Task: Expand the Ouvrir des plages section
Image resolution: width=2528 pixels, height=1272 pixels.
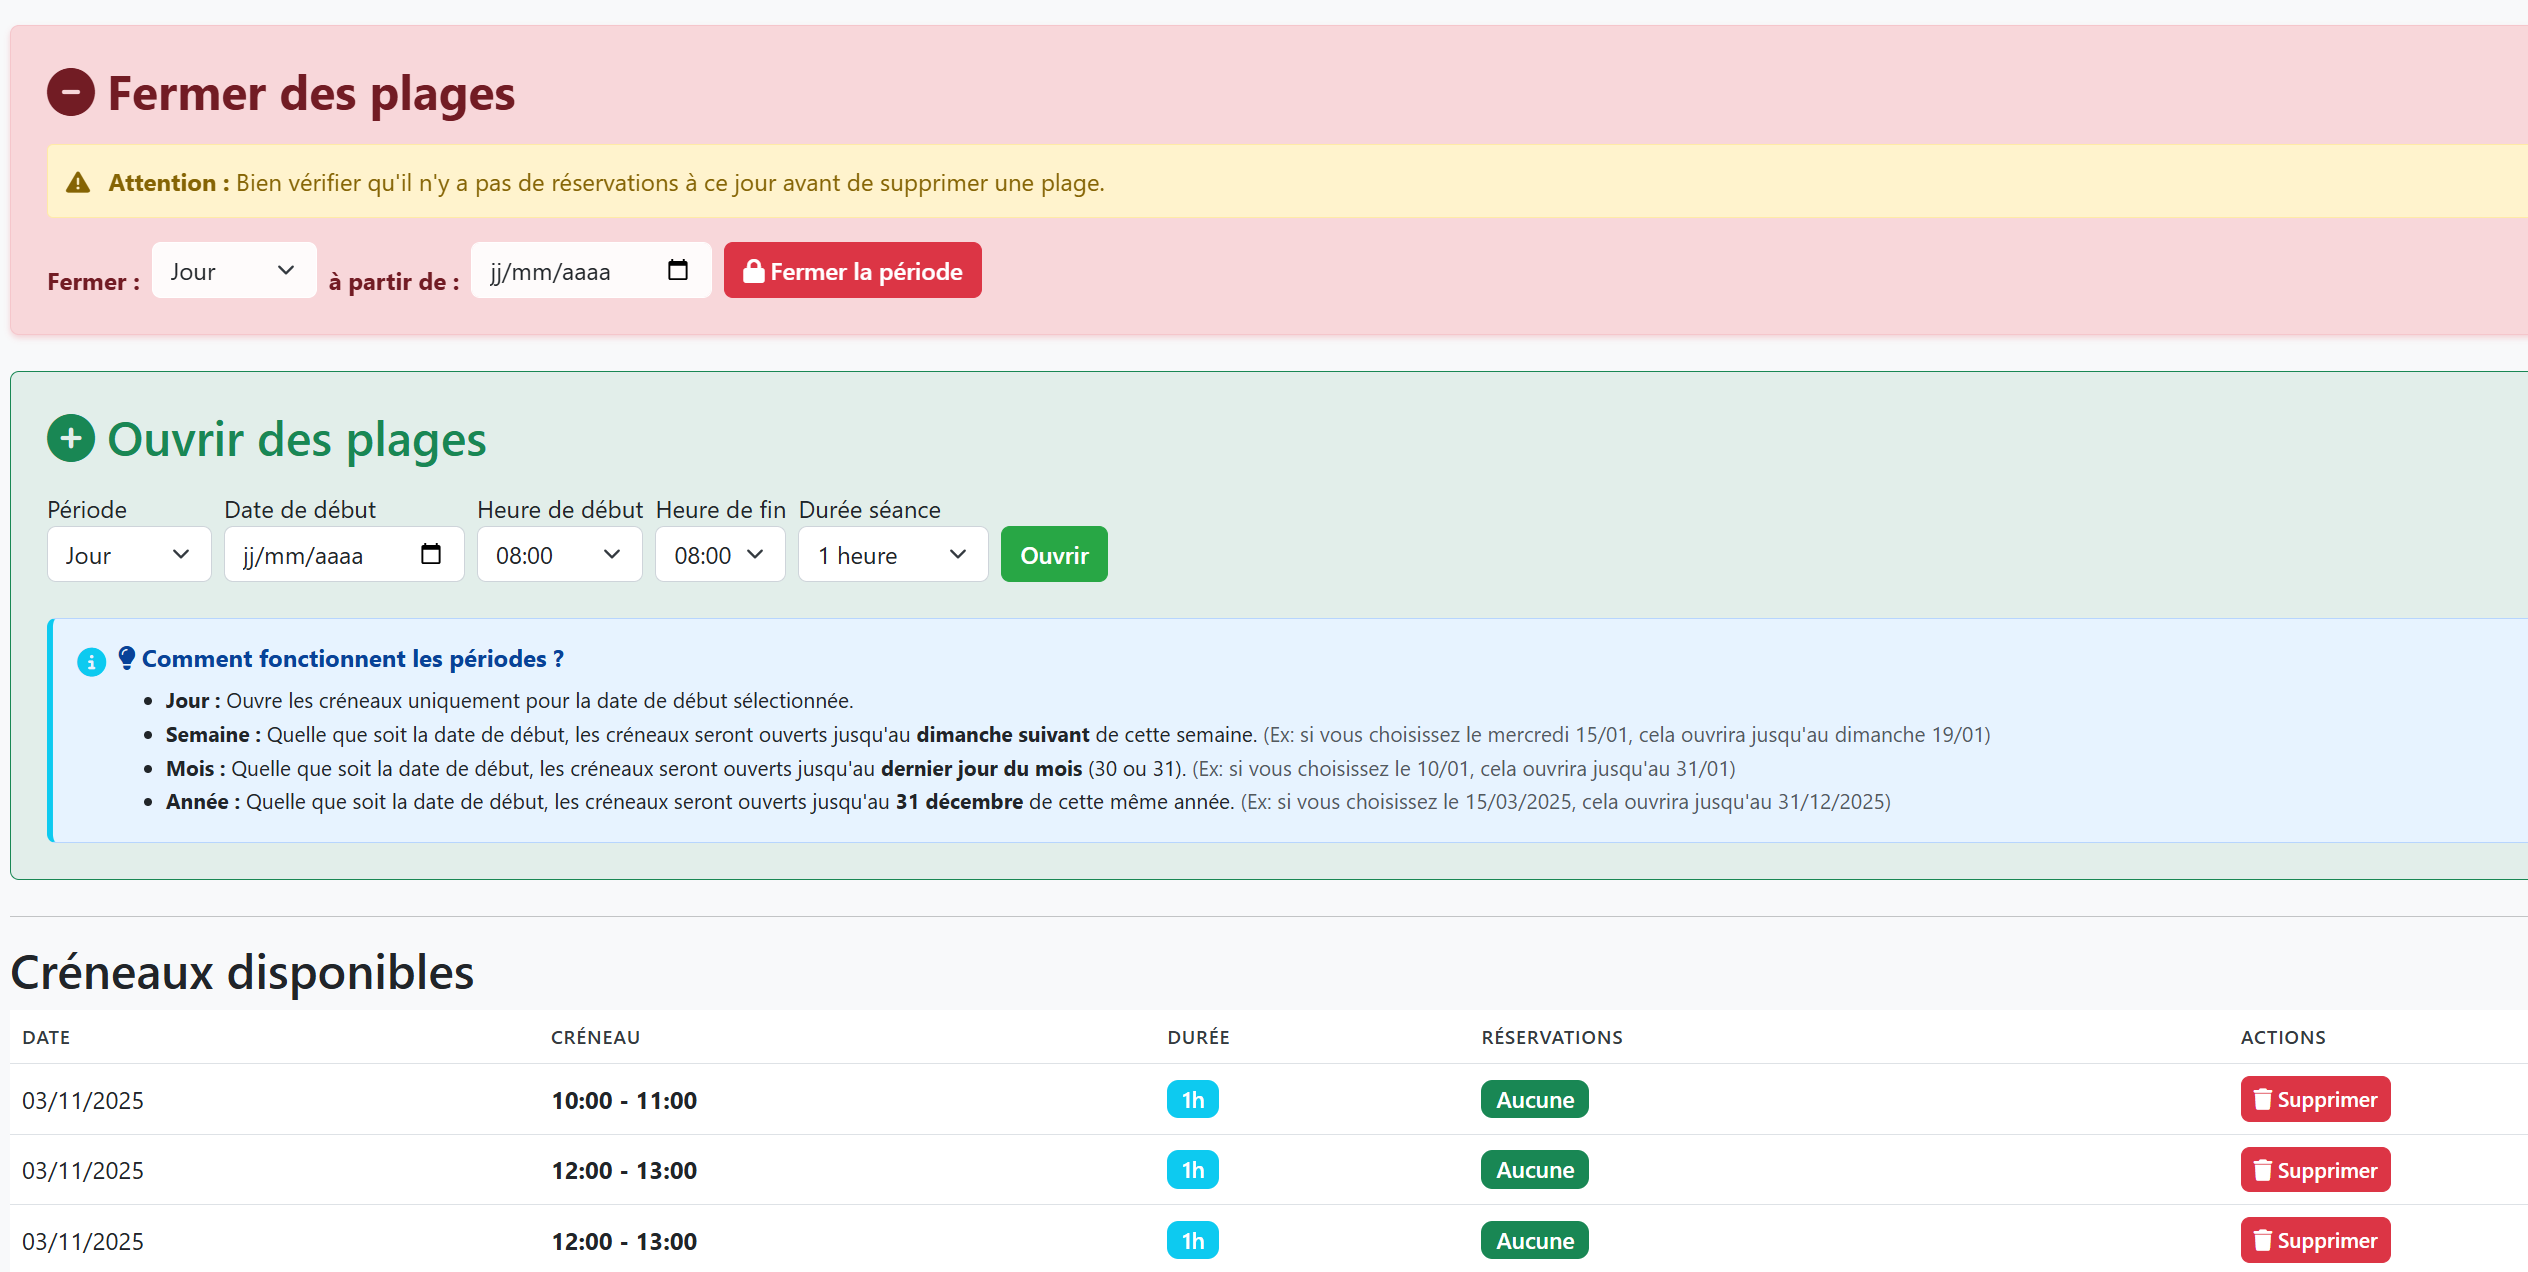Action: pyautogui.click(x=70, y=438)
